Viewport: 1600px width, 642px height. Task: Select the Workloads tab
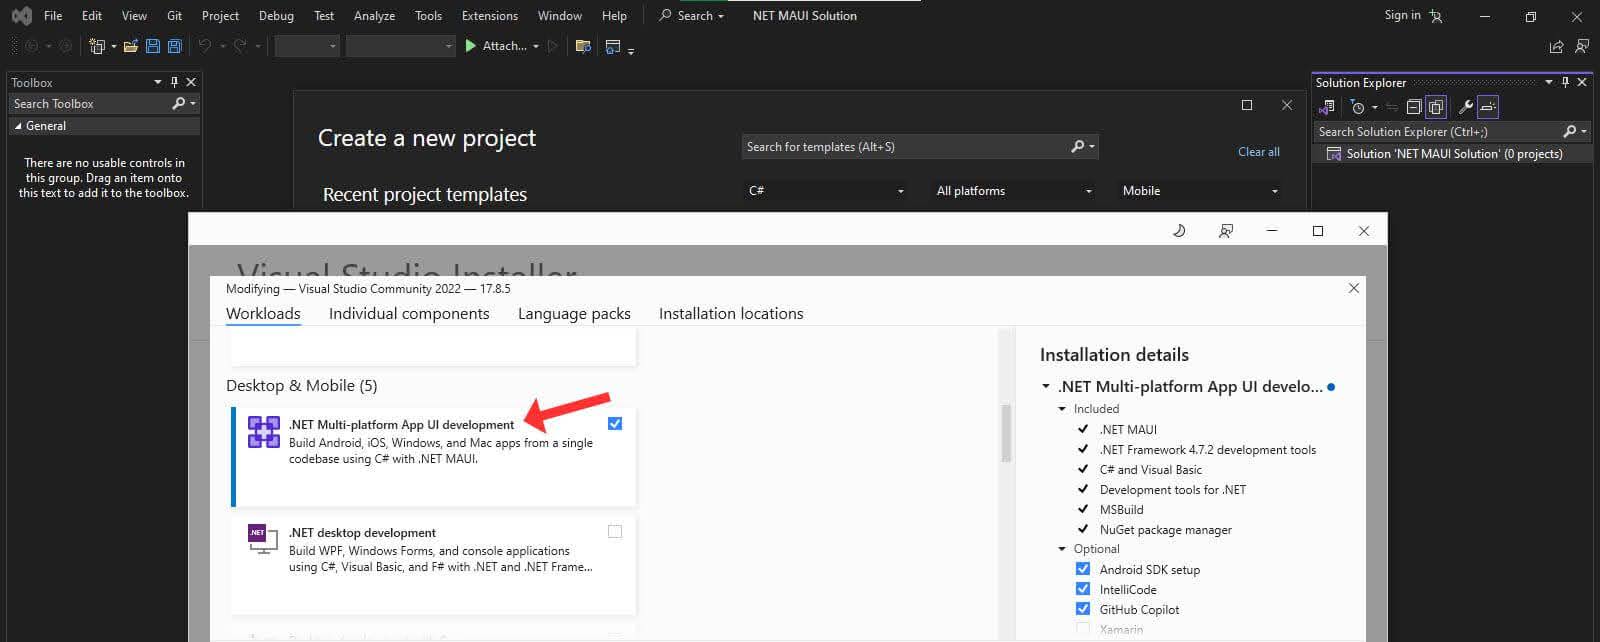[x=263, y=314]
